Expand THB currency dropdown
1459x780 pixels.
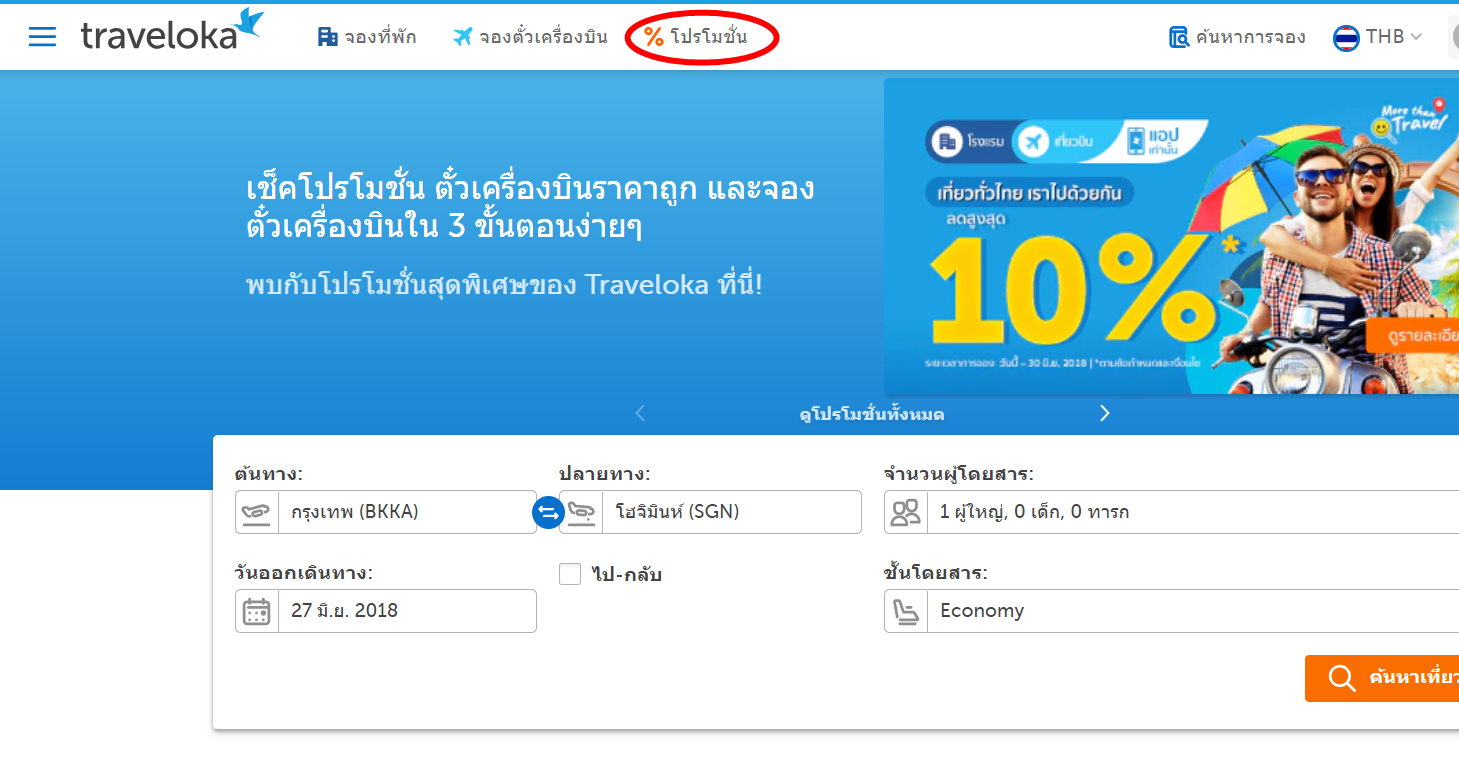tap(1377, 37)
